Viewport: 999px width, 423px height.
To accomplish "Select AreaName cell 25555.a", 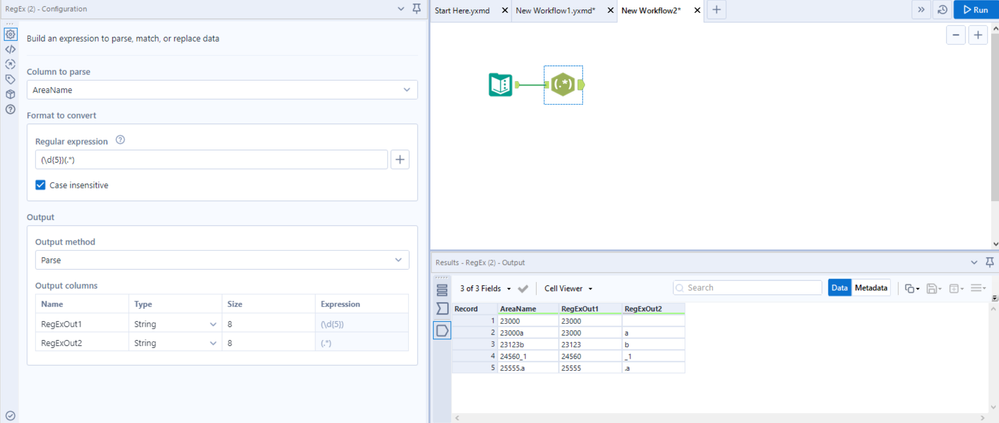I will click(528, 368).
